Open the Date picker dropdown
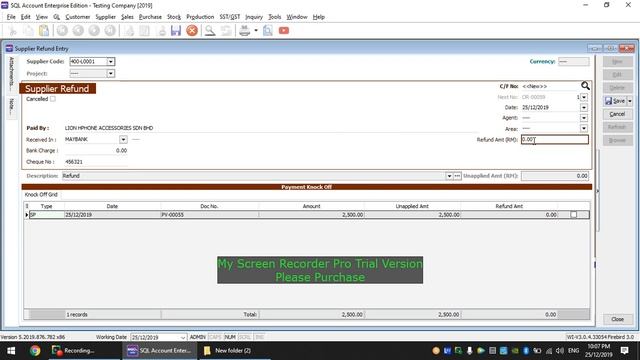This screenshot has height=360, width=640. pyautogui.click(x=584, y=108)
